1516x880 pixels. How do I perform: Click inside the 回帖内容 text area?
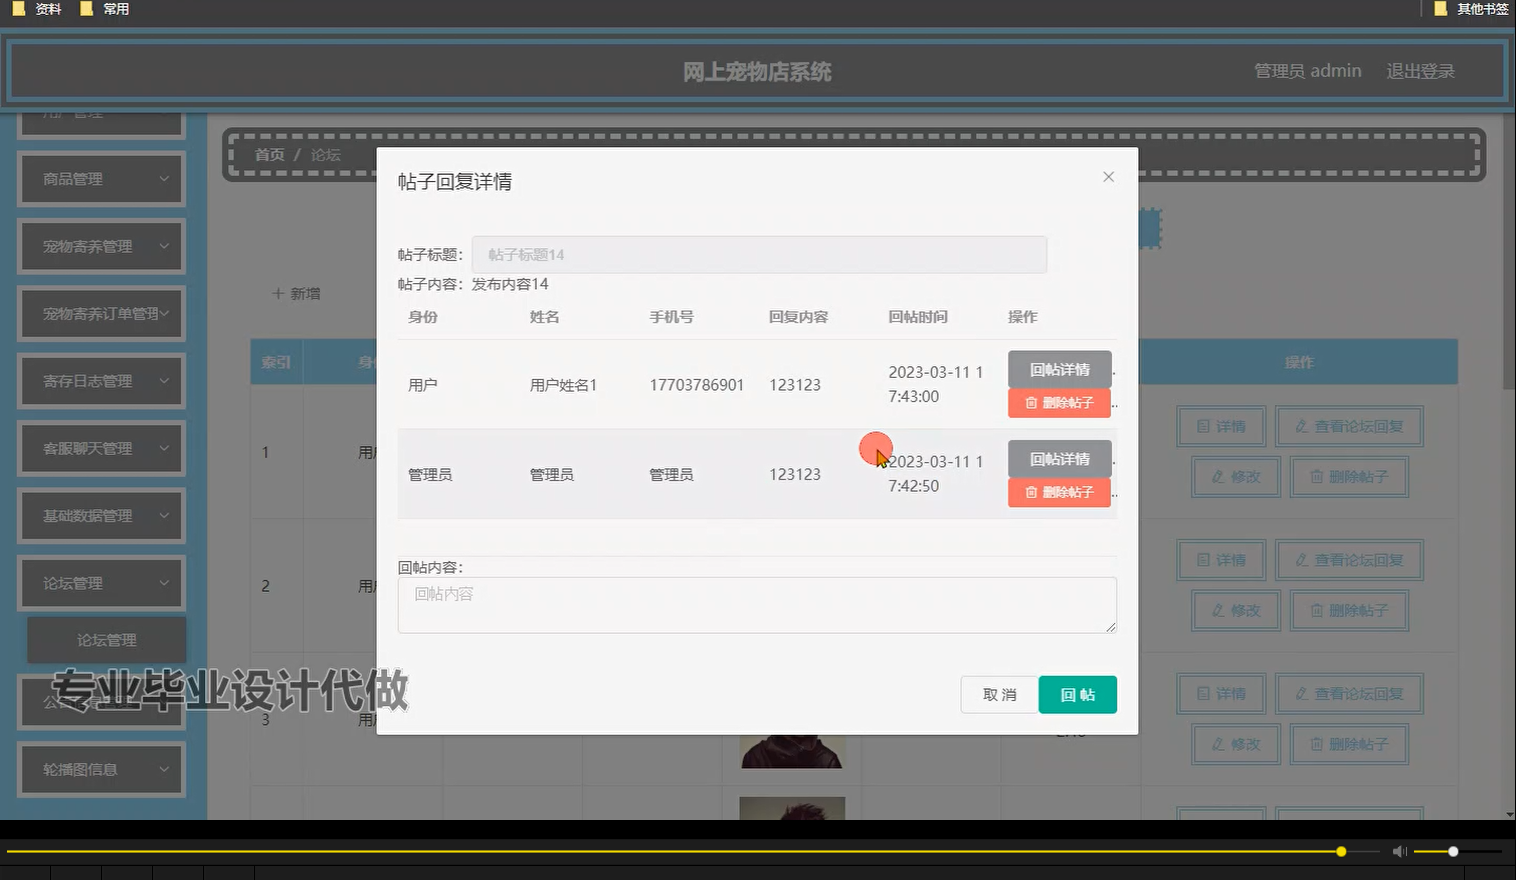click(756, 604)
